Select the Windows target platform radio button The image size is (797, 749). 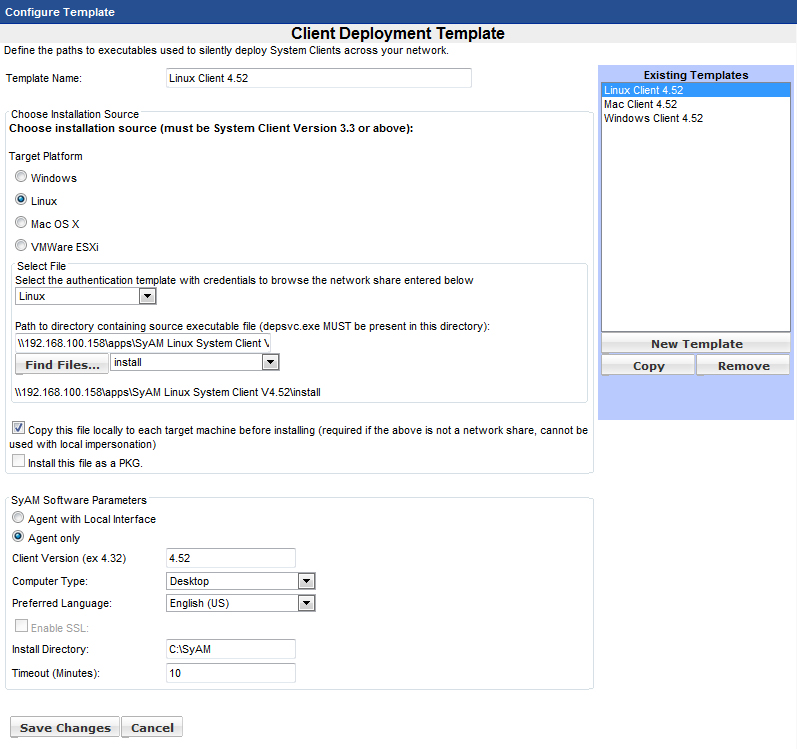[21, 177]
